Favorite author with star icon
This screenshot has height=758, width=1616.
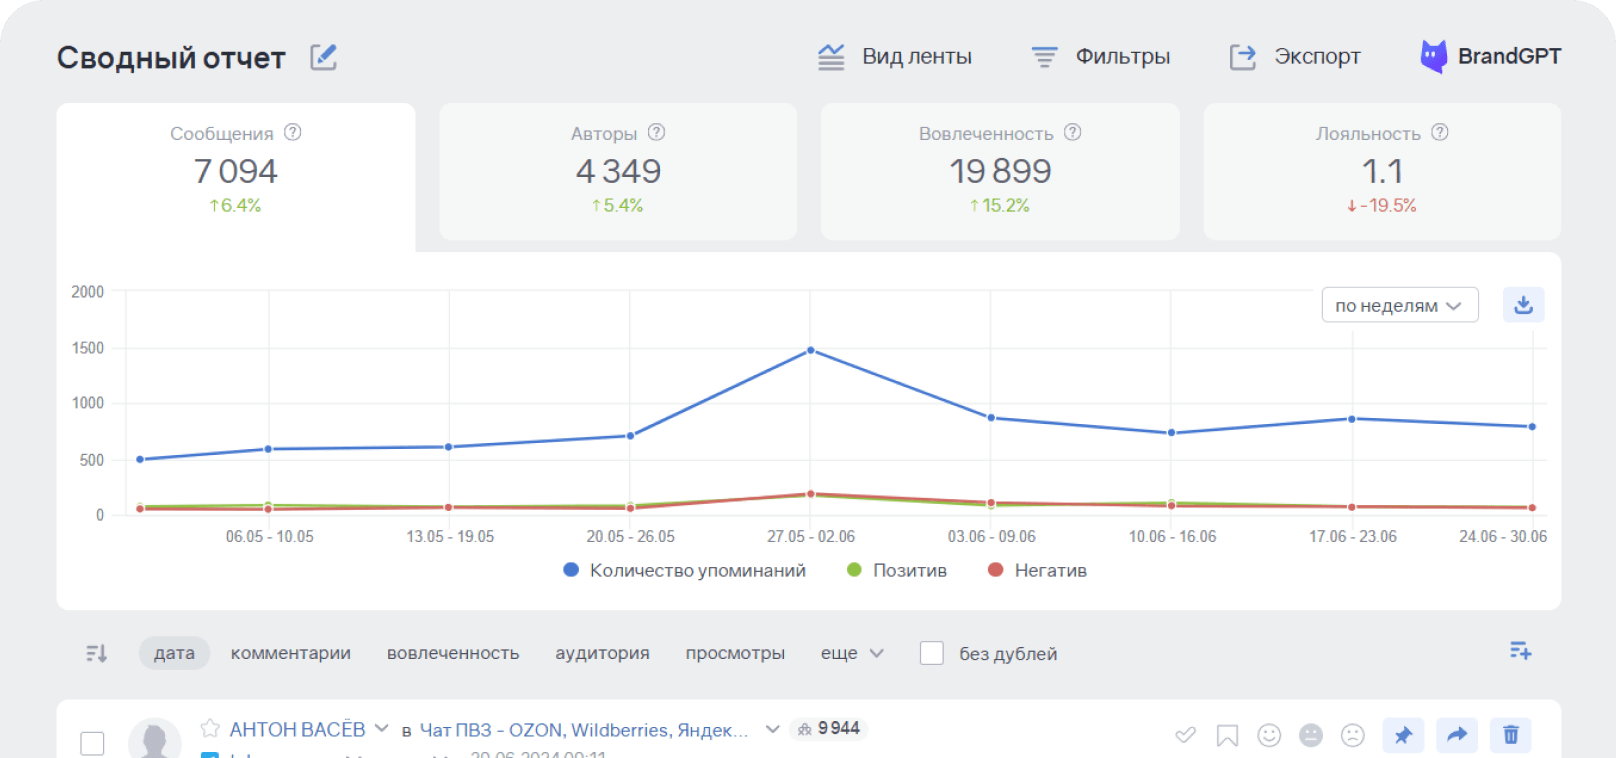point(210,728)
